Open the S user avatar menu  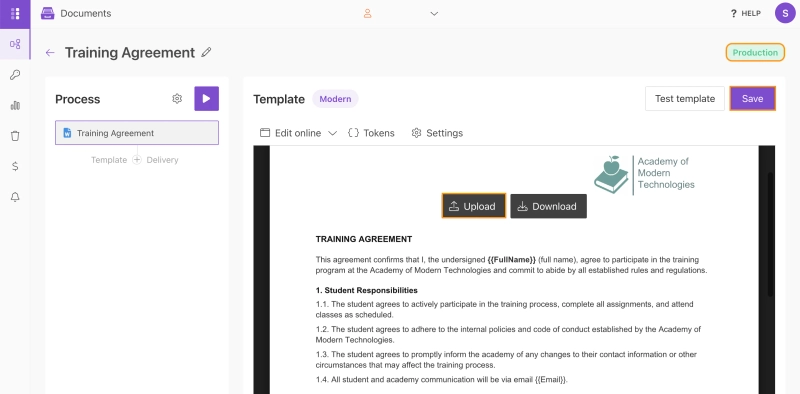[785, 13]
